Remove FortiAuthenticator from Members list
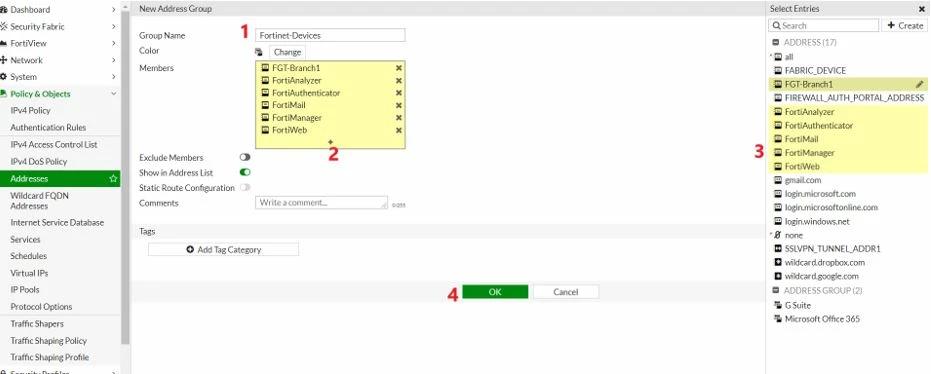Screen dimensions: 931x374 [399, 93]
